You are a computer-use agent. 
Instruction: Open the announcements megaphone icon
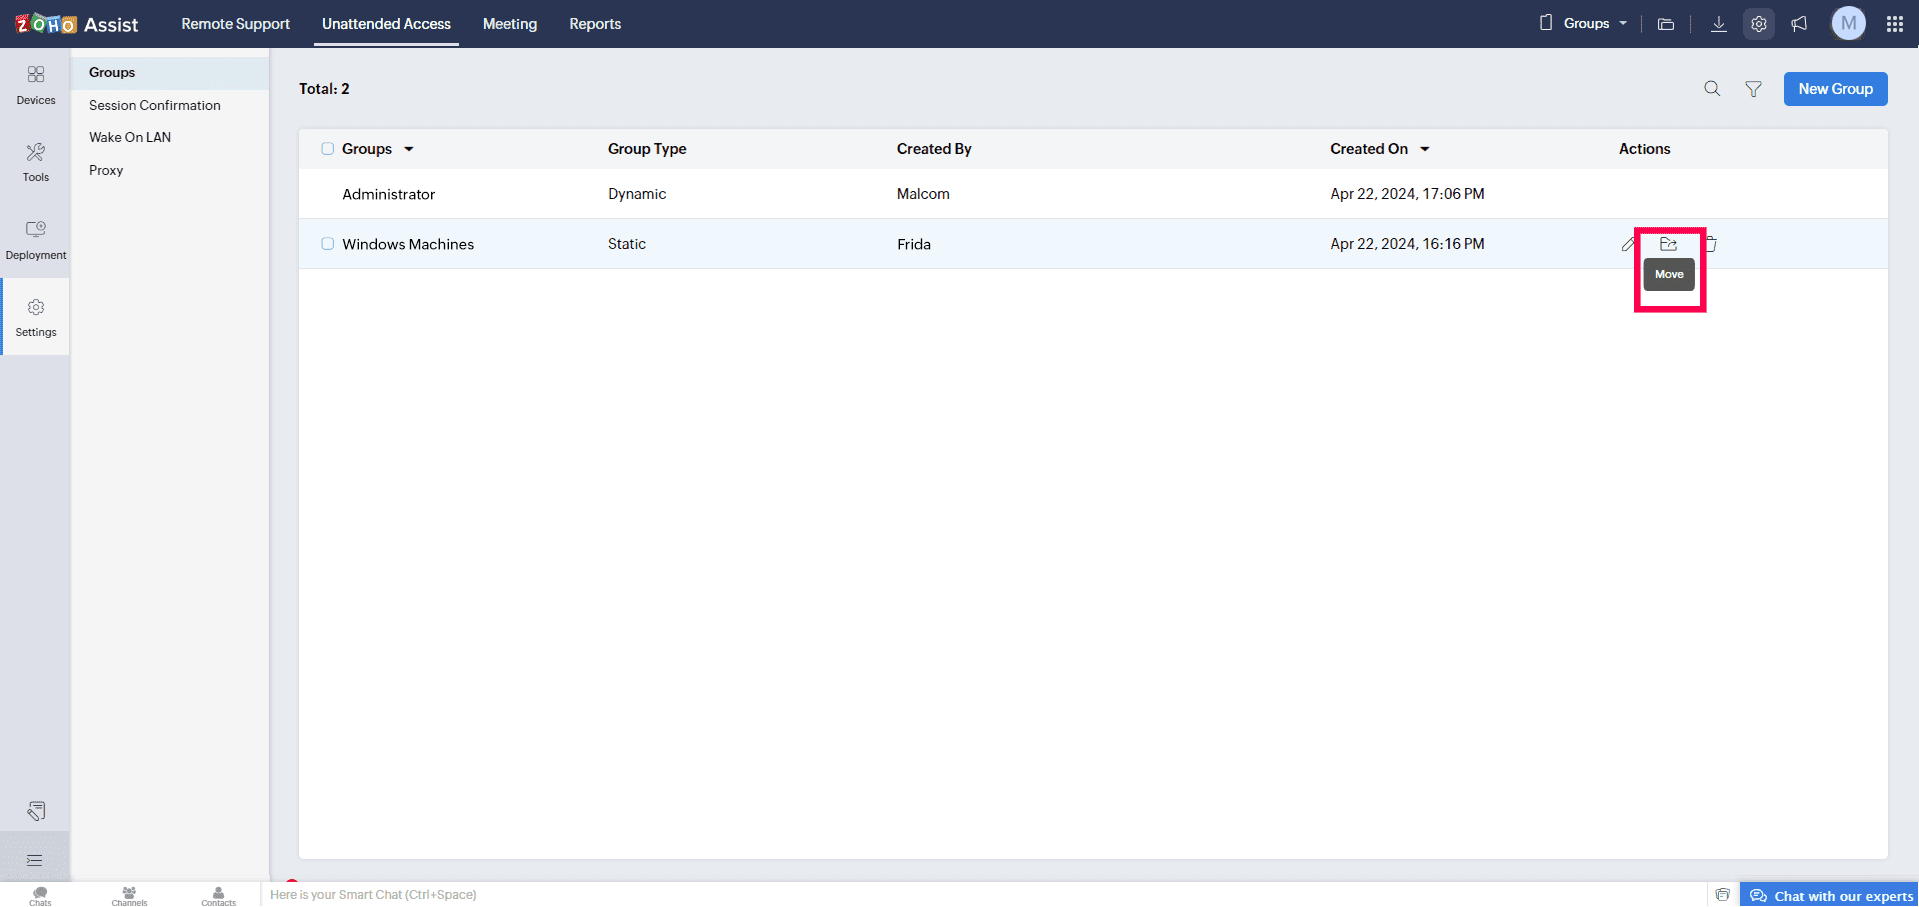click(1799, 24)
